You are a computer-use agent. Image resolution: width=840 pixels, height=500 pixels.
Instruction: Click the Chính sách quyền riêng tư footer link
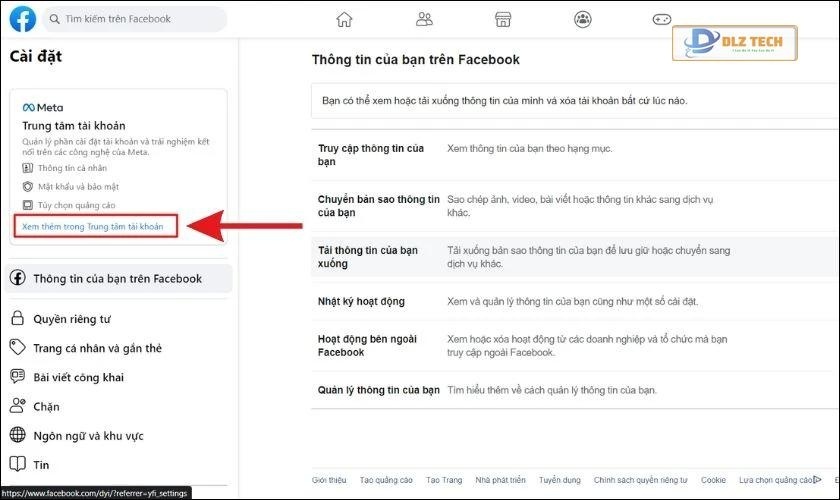coord(640,480)
